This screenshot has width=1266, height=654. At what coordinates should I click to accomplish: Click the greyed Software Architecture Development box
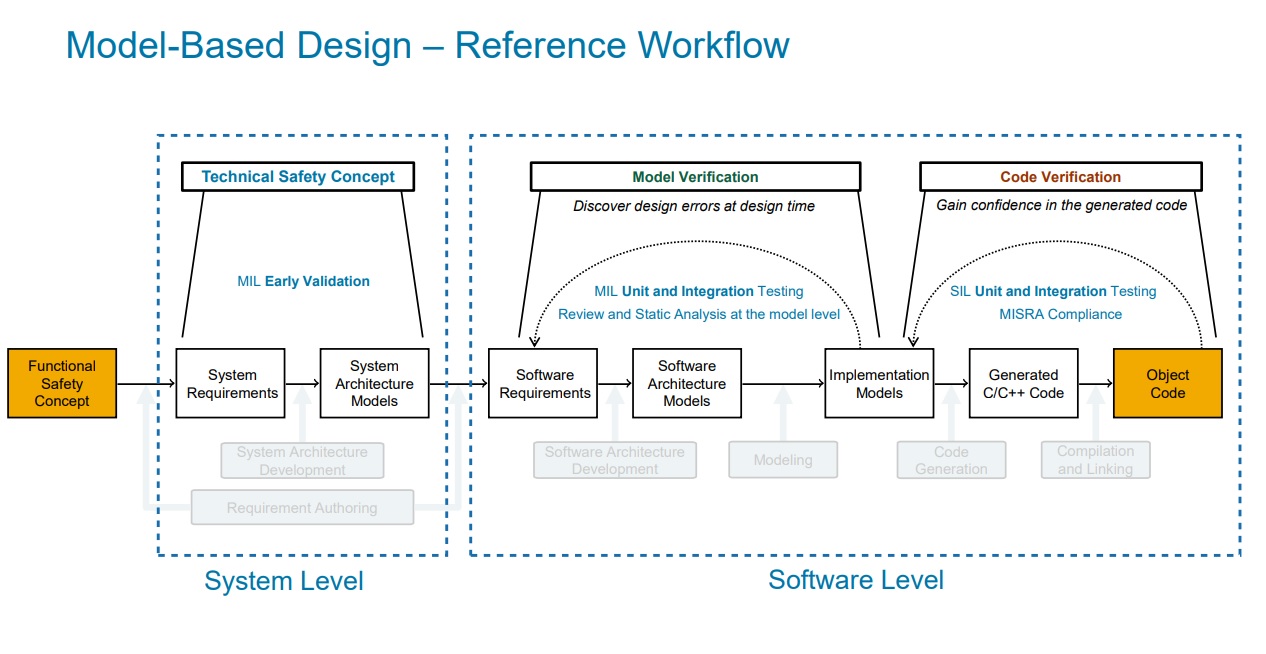click(615, 460)
